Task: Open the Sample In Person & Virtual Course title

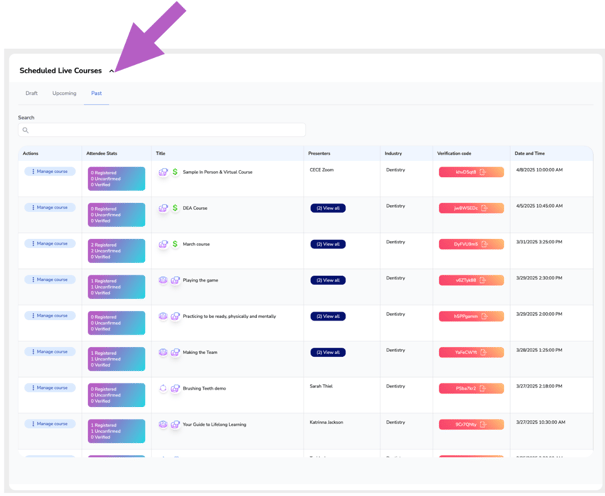Action: (x=217, y=172)
